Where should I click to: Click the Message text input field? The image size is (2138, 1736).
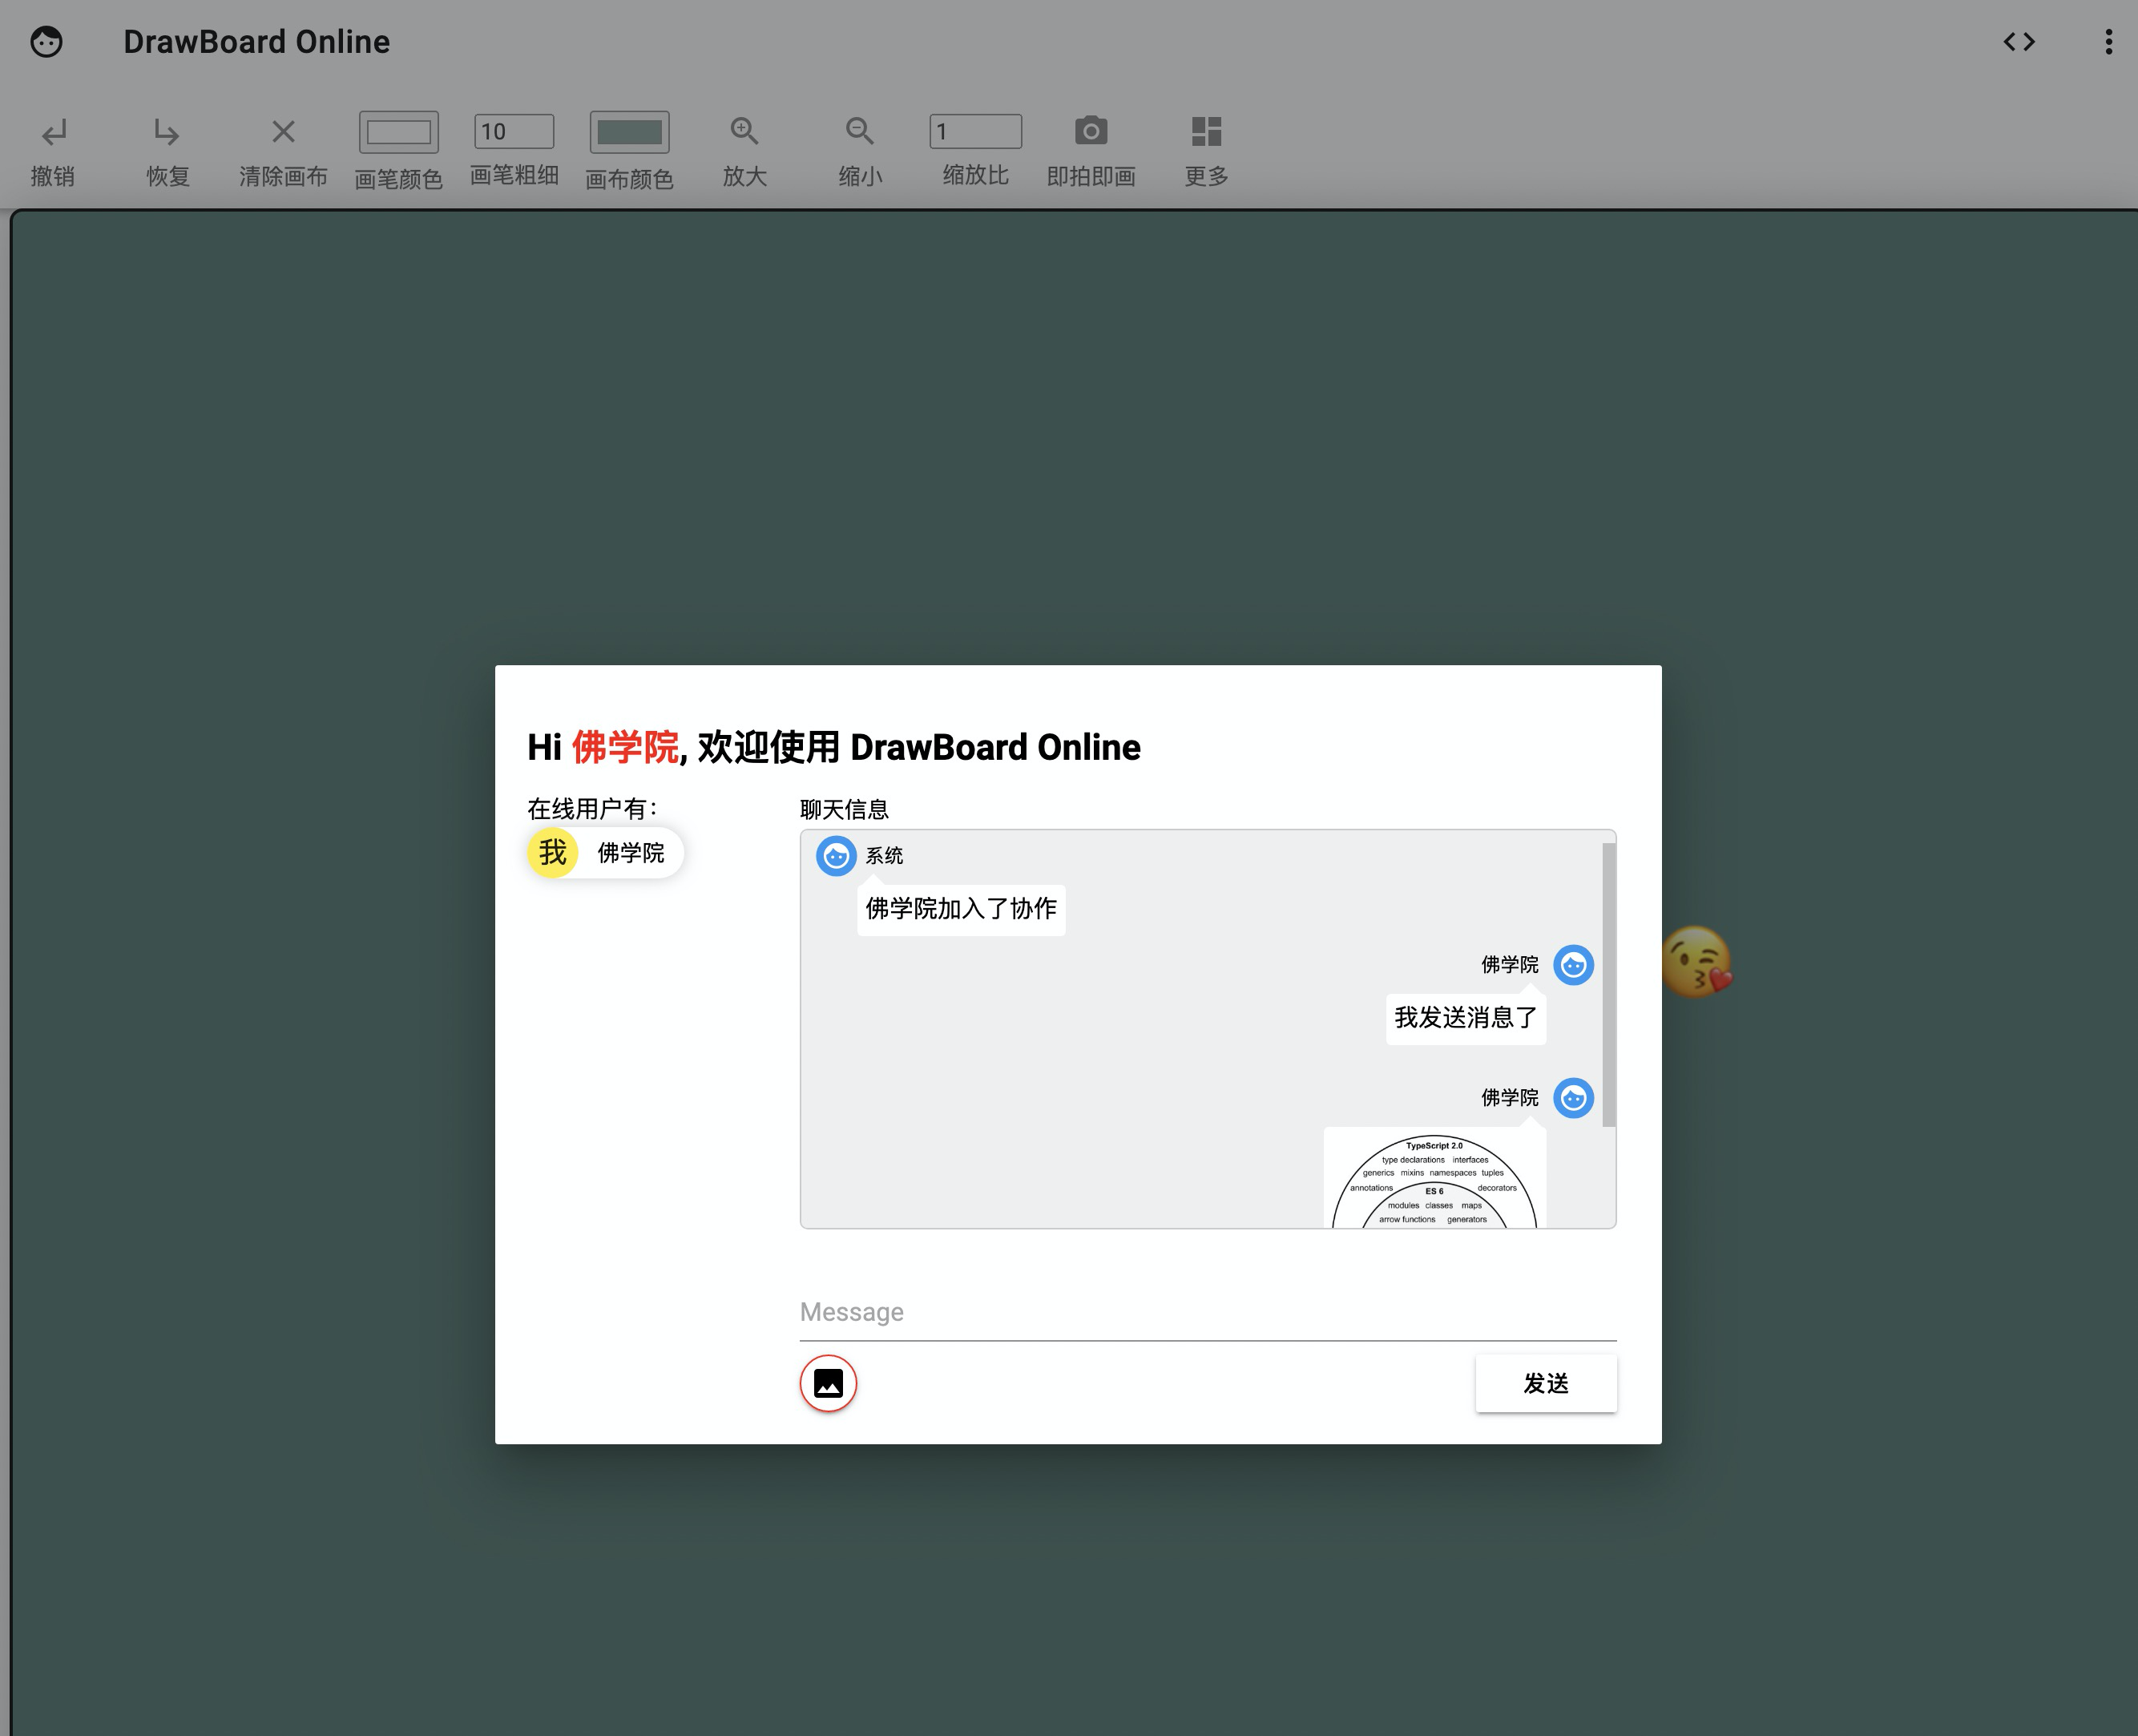click(x=1207, y=1312)
